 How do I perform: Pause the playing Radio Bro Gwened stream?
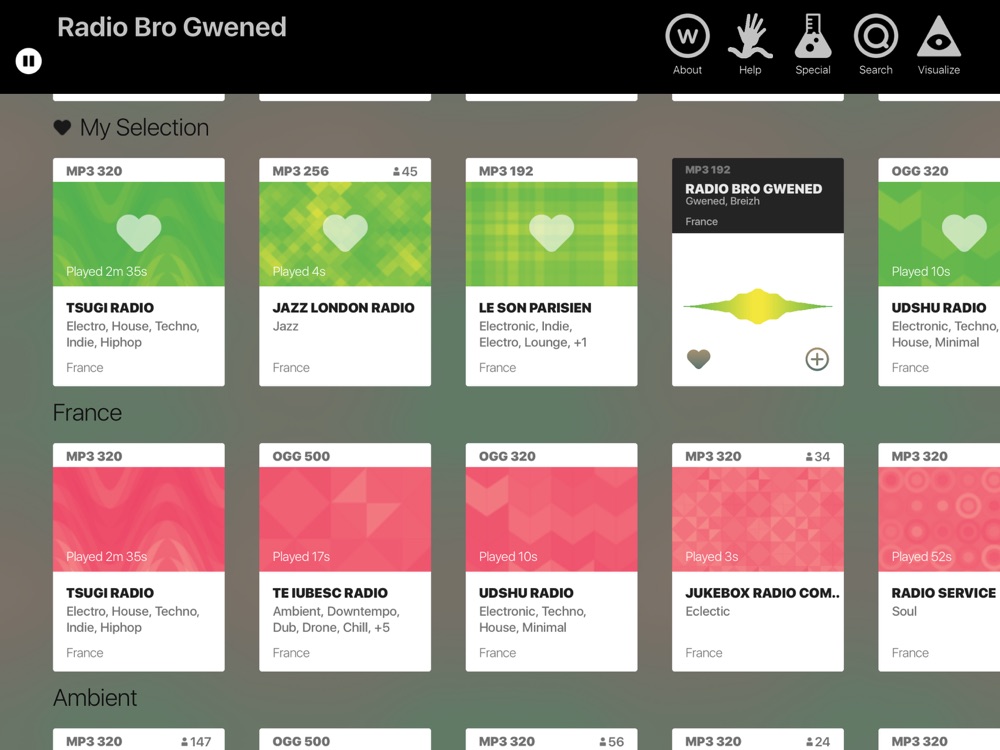[29, 61]
